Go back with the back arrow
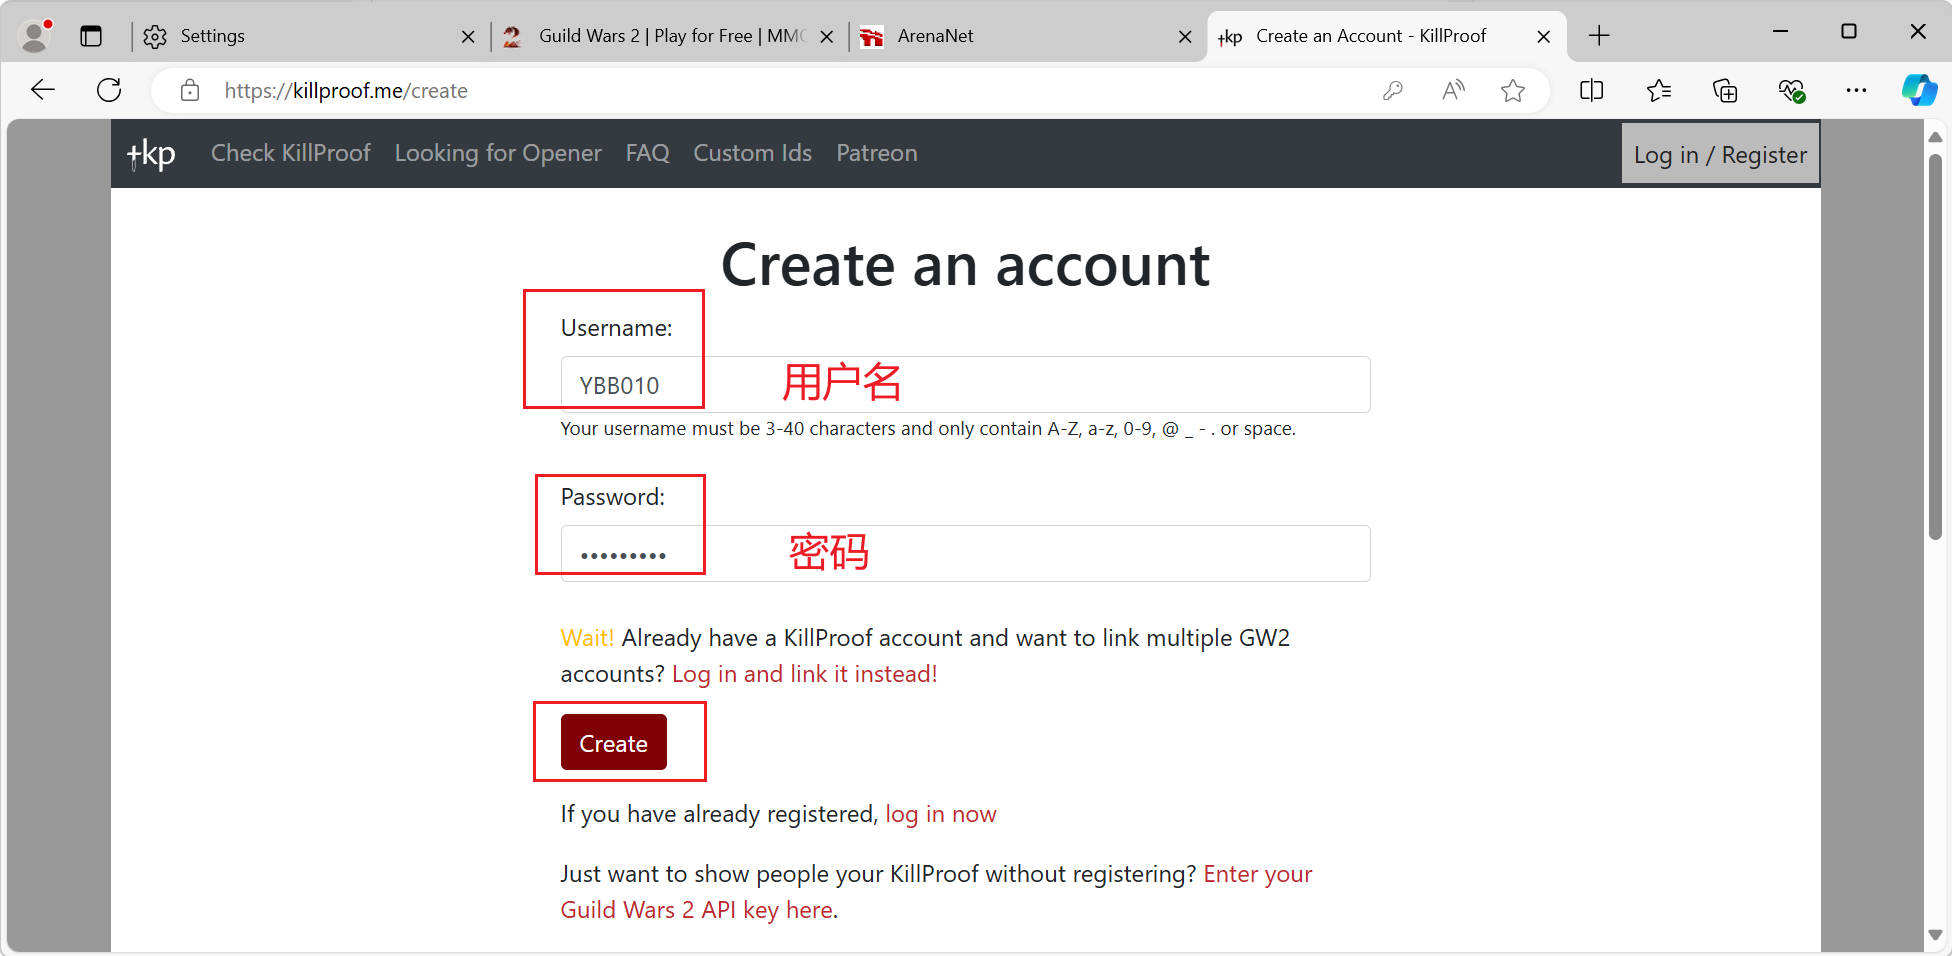The image size is (1952, 956). [43, 90]
